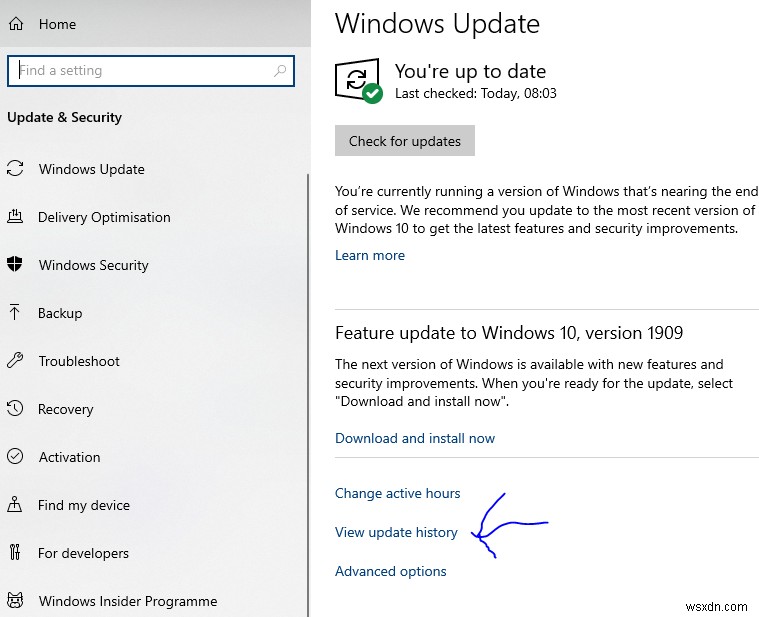Select Troubleshoot in sidebar
Screen dimensions: 759x617
click(79, 361)
